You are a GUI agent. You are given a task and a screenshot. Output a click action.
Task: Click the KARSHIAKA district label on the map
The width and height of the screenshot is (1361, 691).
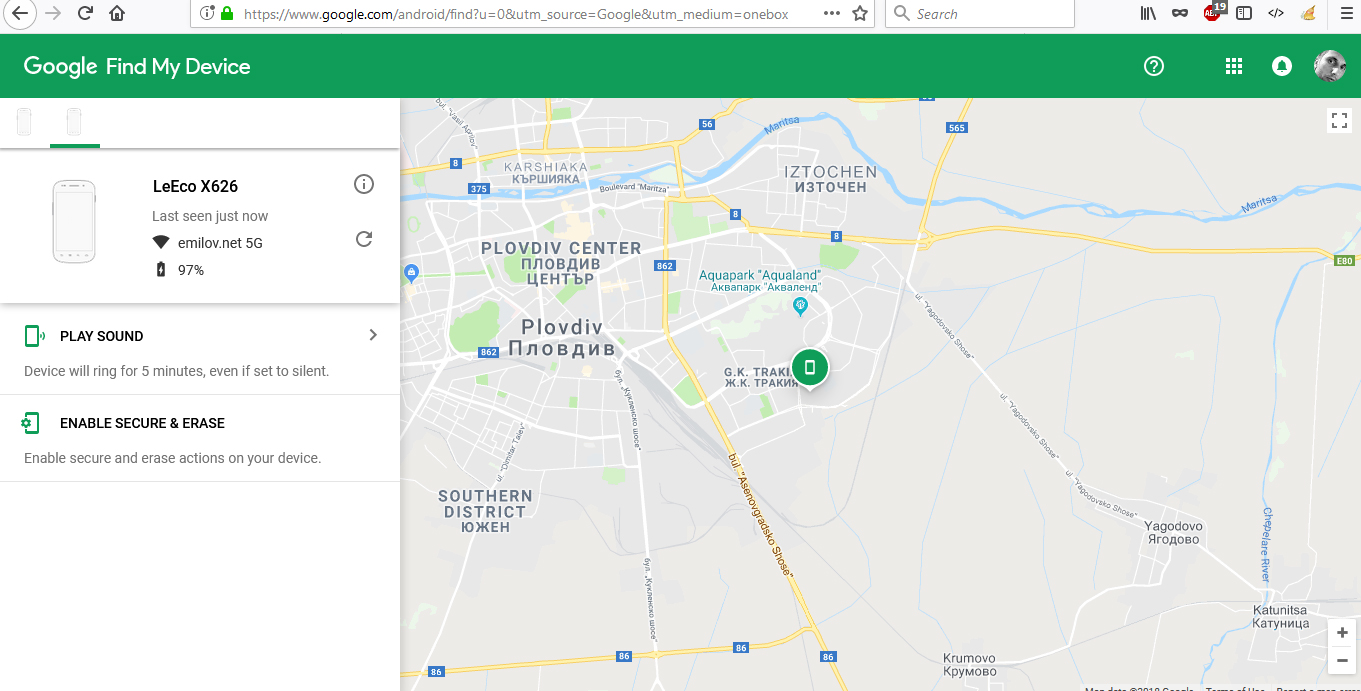(546, 173)
